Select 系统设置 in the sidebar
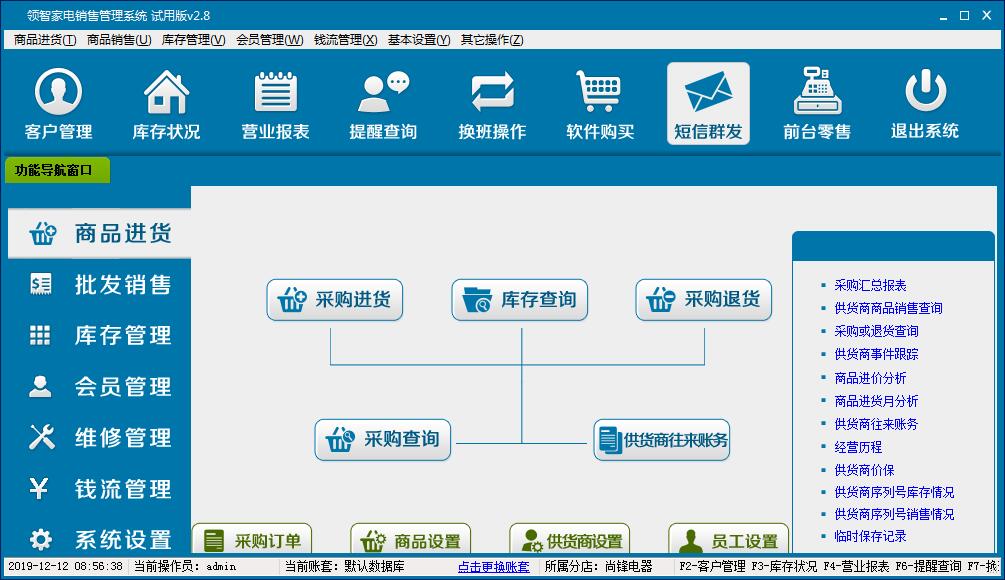This screenshot has width=1005, height=580. point(99,540)
